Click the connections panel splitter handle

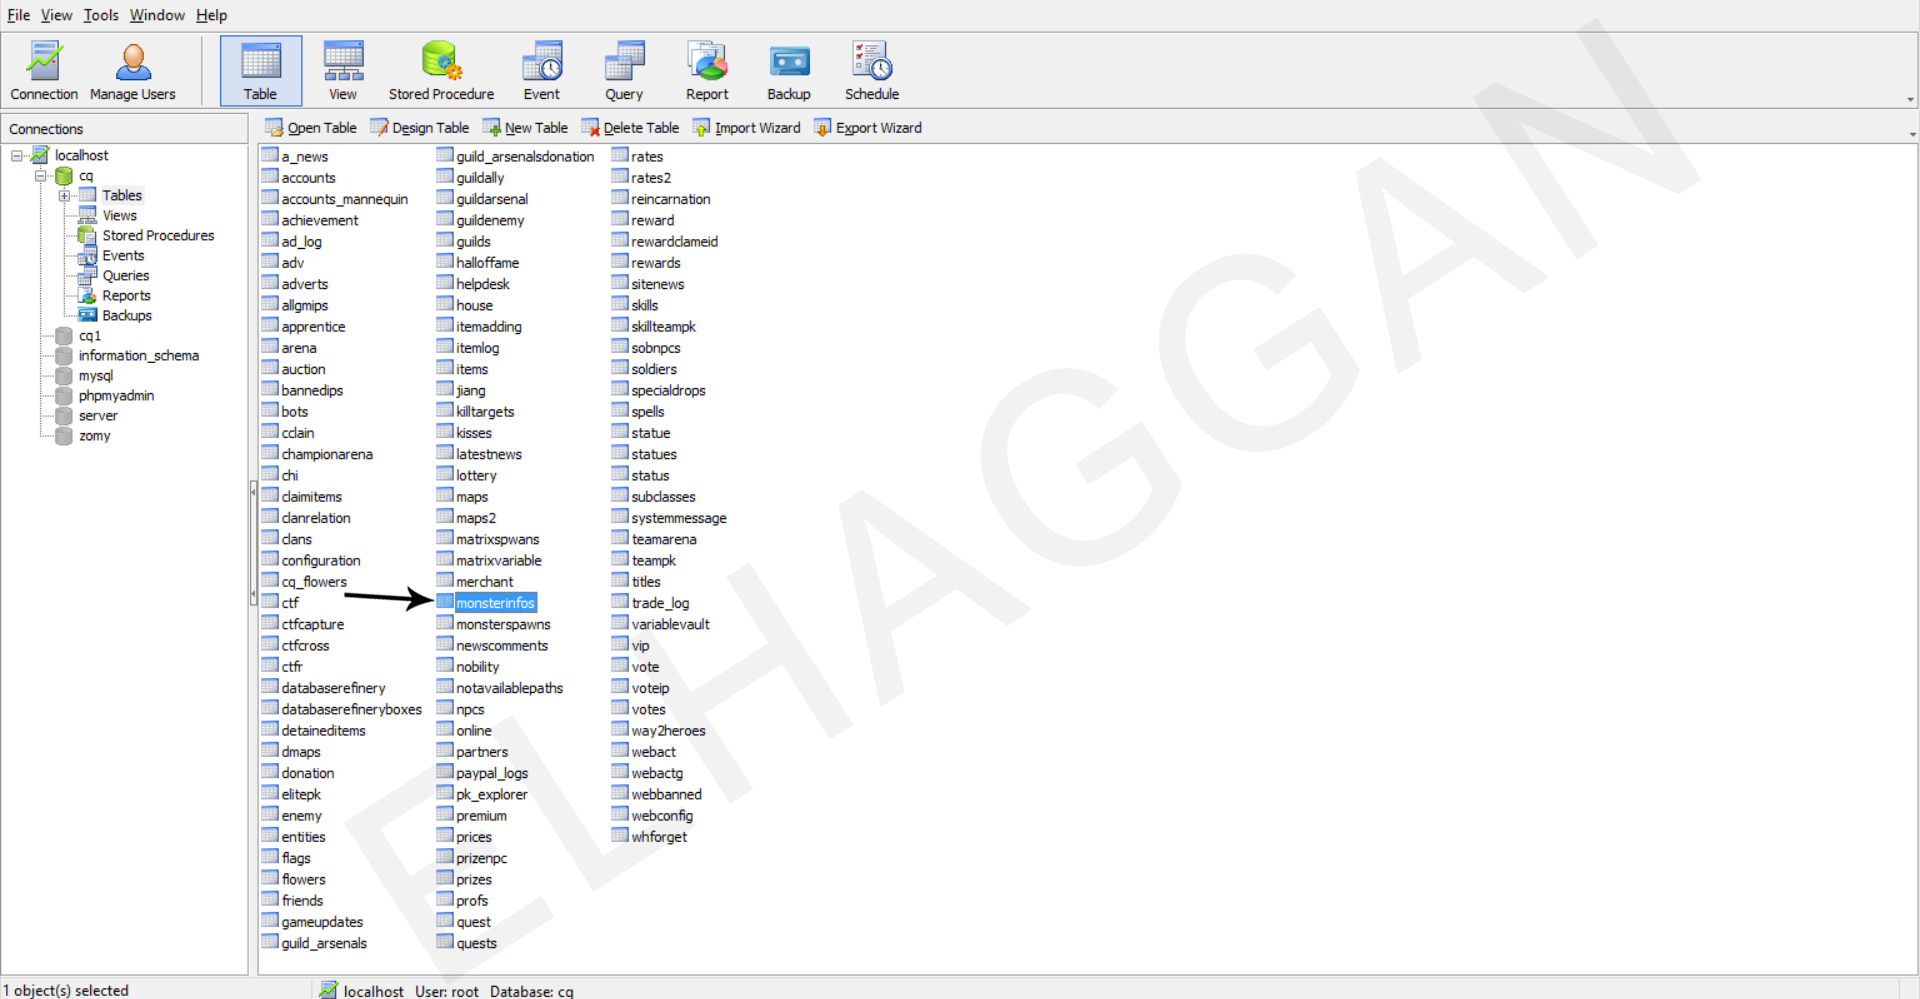(x=253, y=543)
